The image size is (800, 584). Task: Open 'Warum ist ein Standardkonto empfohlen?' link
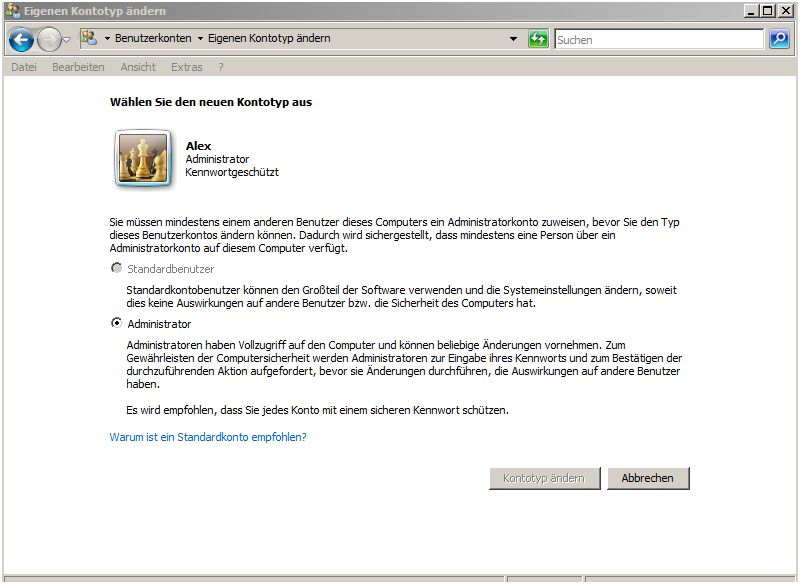(x=208, y=437)
